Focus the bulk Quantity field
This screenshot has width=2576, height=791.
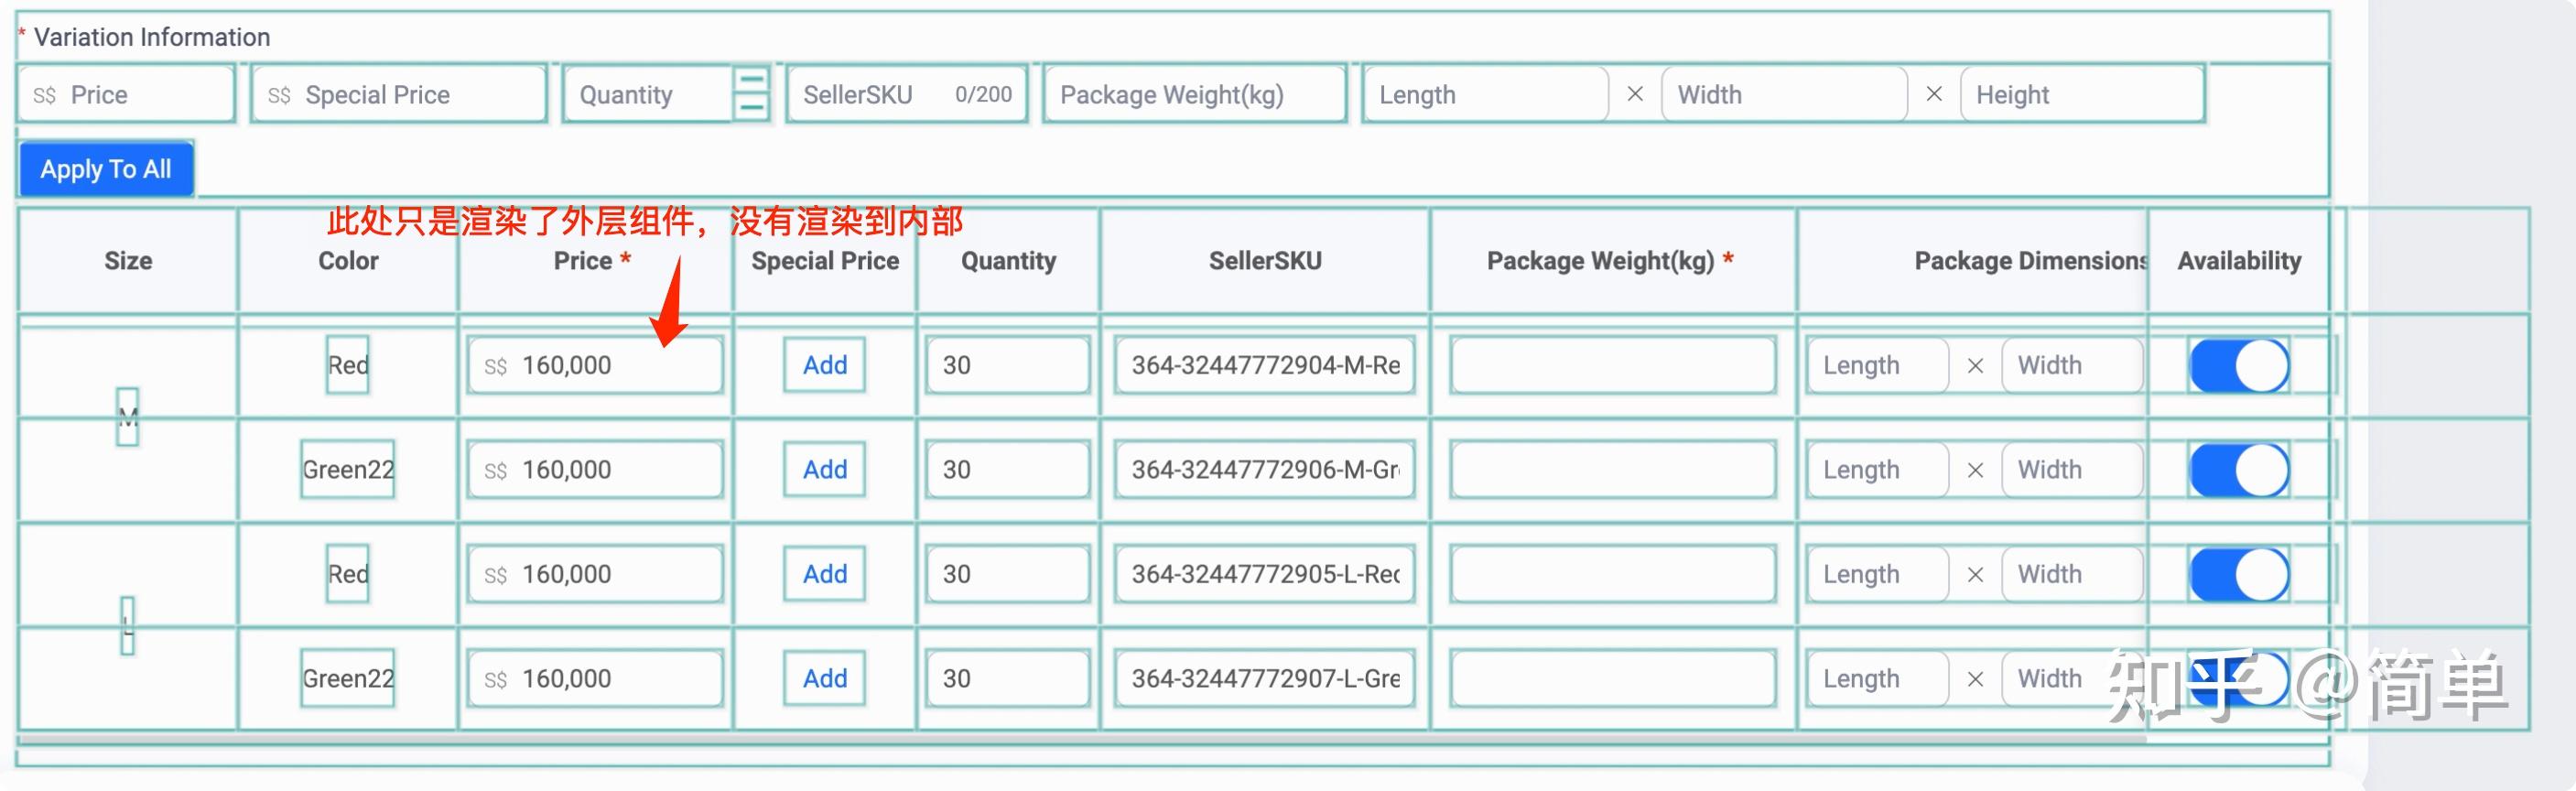(647, 95)
